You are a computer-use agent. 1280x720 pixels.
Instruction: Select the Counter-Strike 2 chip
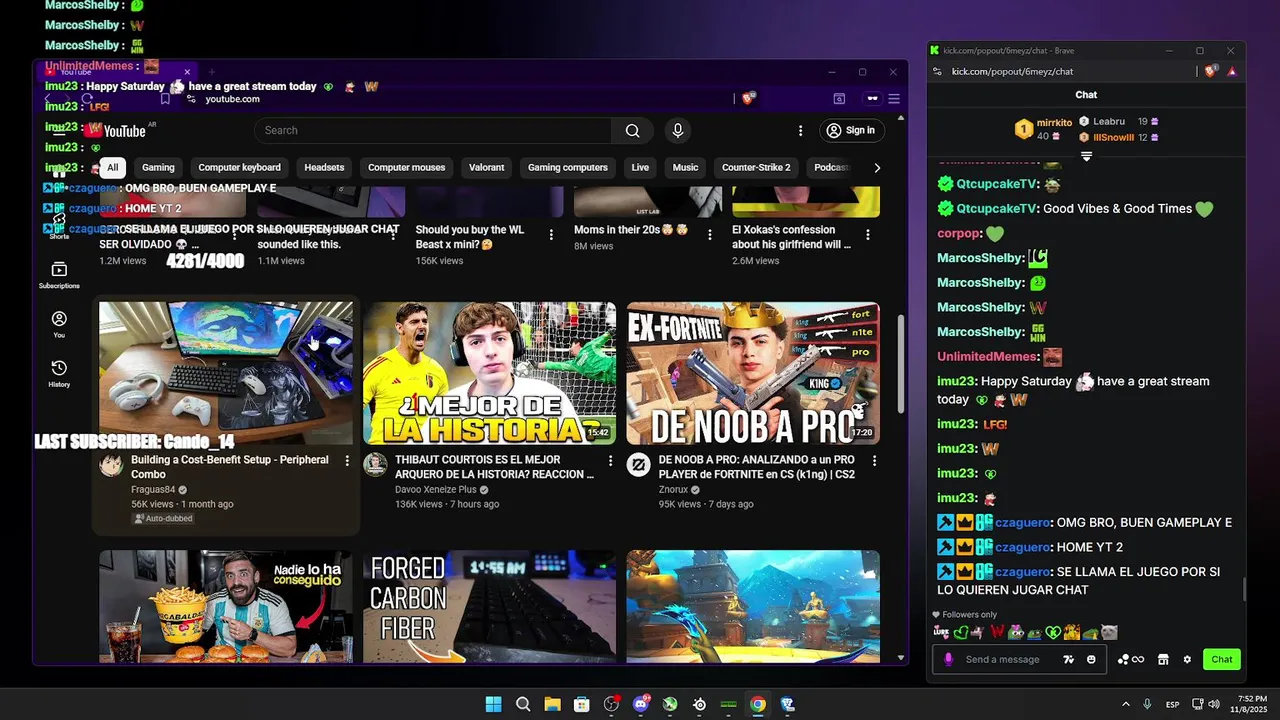(x=756, y=168)
